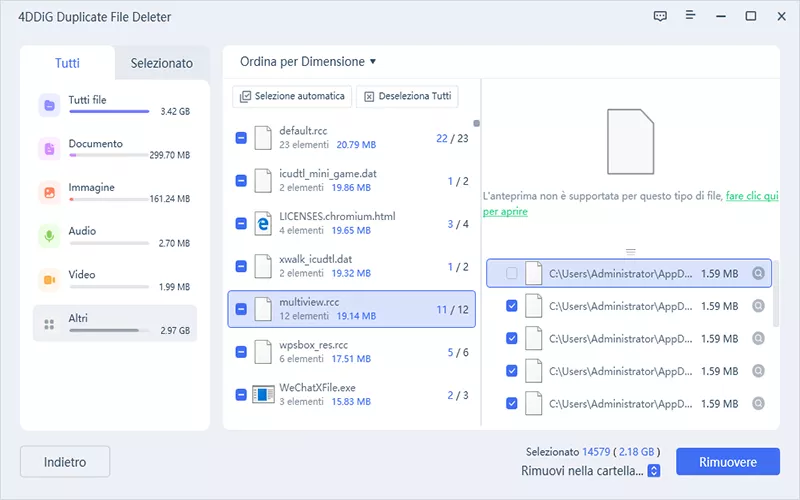
Task: Select the WeChatXFile.exe file name
Action: click(317, 388)
